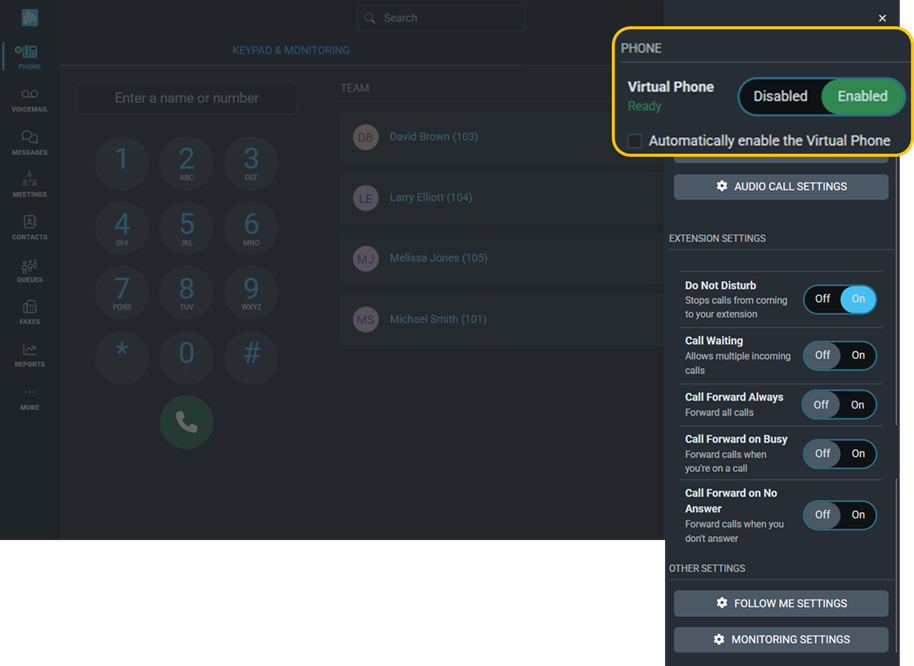The width and height of the screenshot is (914, 666).
Task: Switch to the Keypad & Monitoring tab
Action: tap(290, 49)
